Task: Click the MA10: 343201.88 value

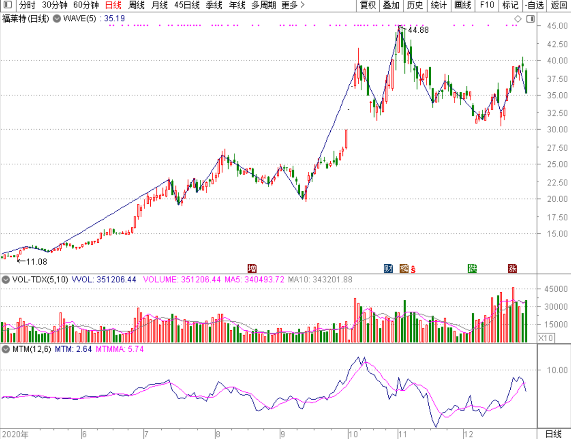Action: [320, 280]
